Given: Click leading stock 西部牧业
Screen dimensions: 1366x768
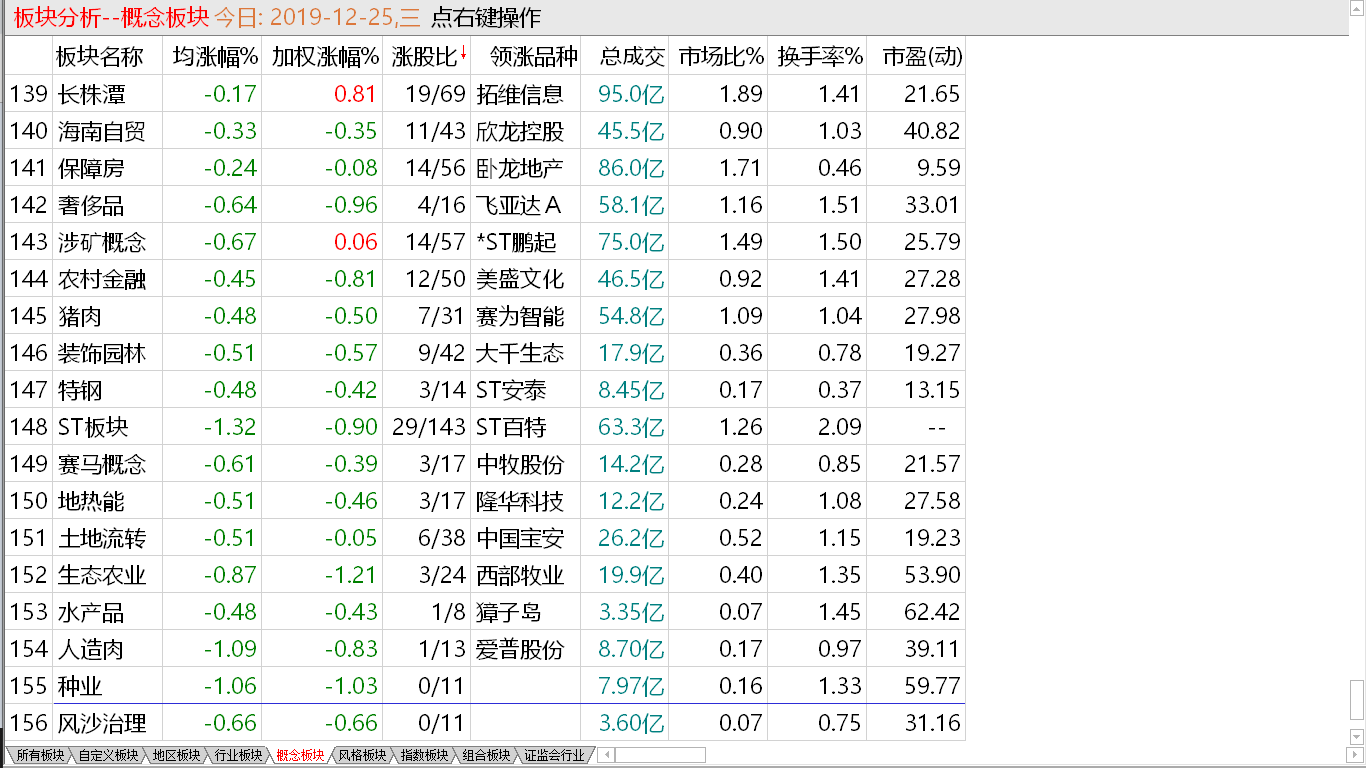Looking at the screenshot, I should [520, 575].
